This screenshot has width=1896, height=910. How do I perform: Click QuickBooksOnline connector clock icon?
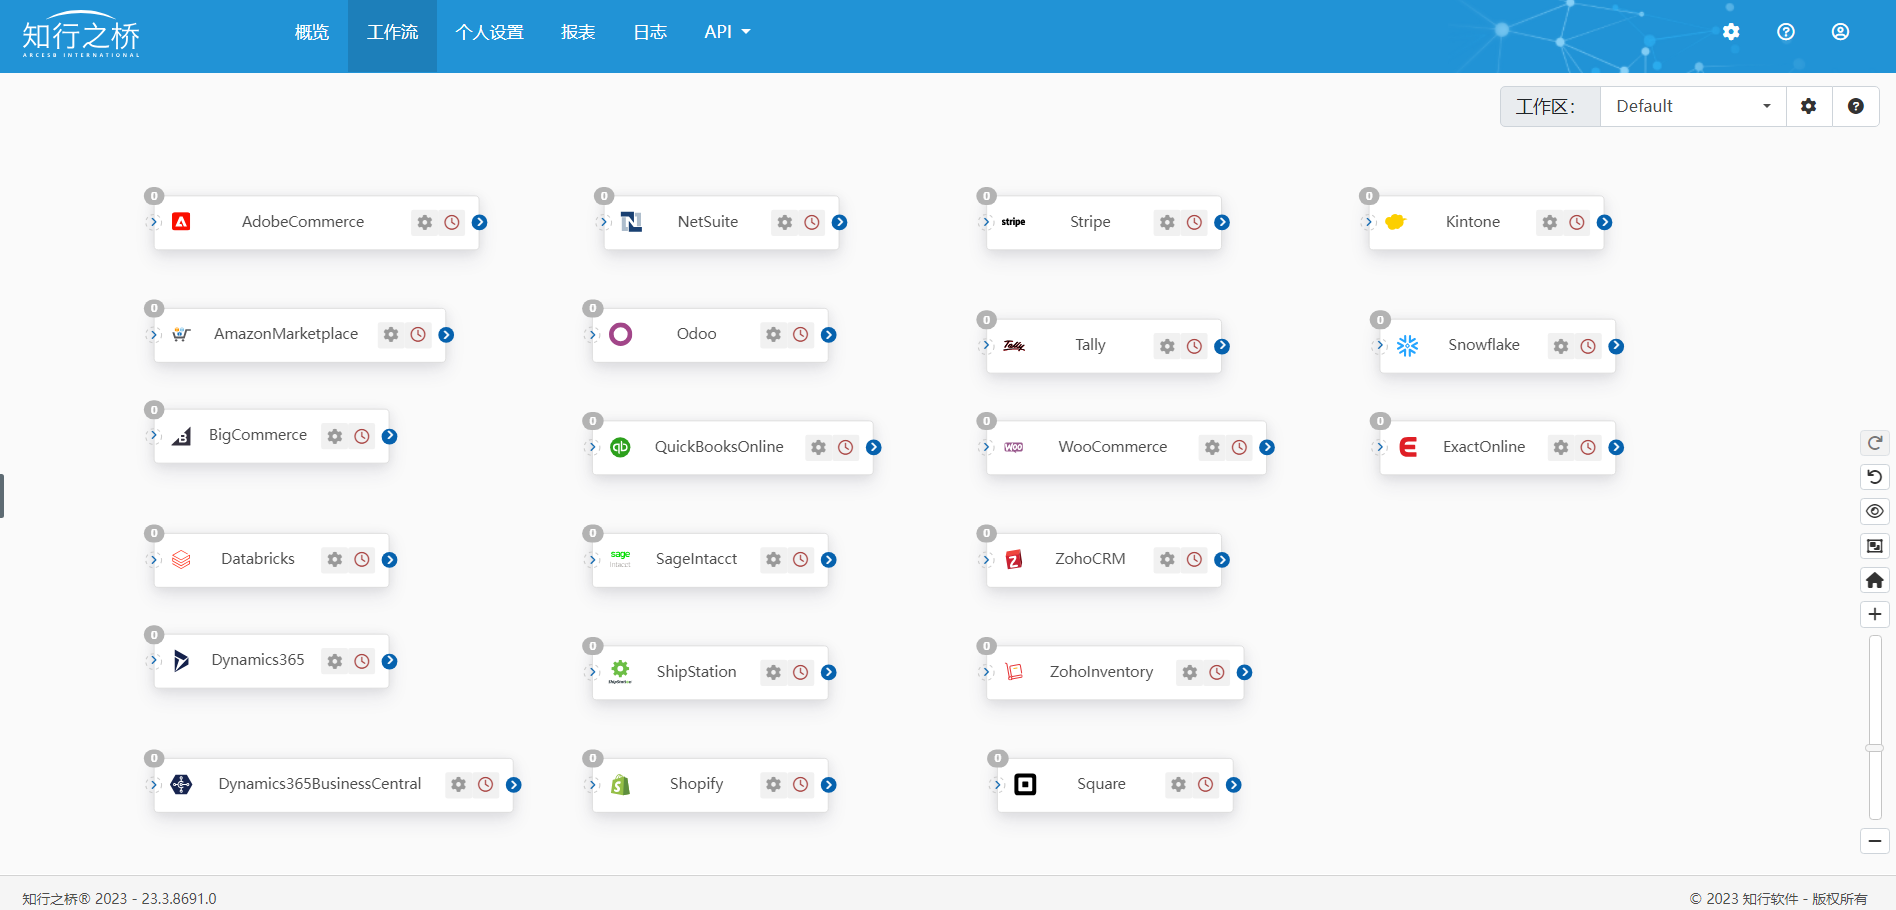pyautogui.click(x=846, y=447)
